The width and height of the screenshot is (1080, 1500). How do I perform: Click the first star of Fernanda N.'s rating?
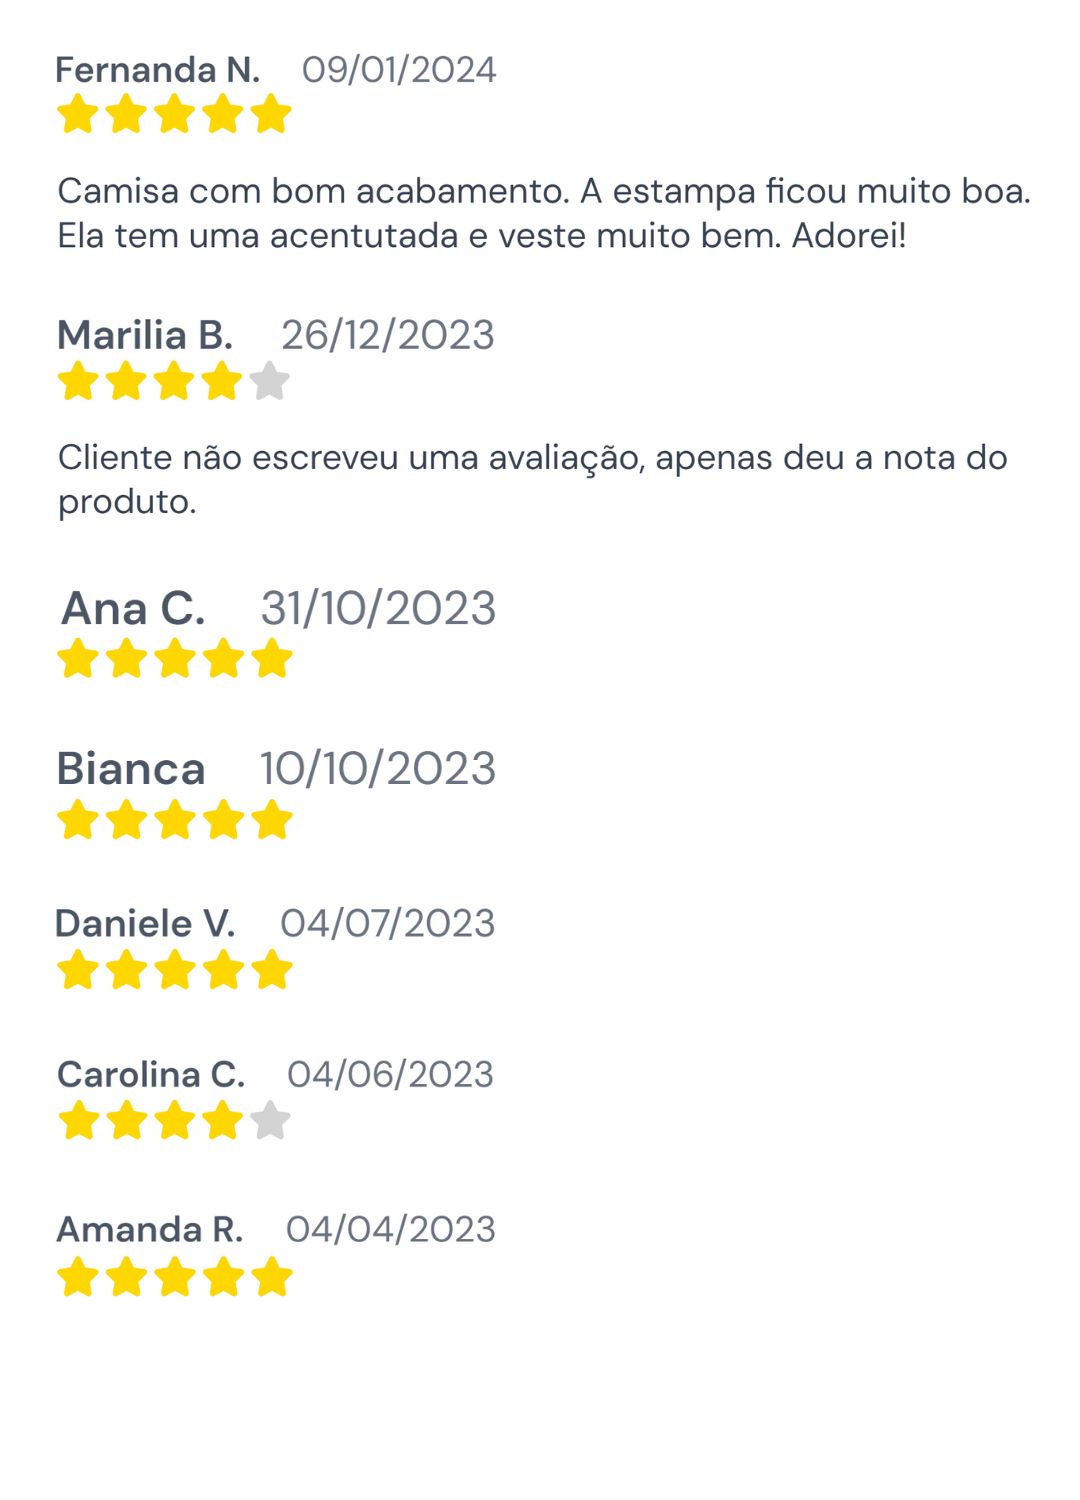(78, 114)
